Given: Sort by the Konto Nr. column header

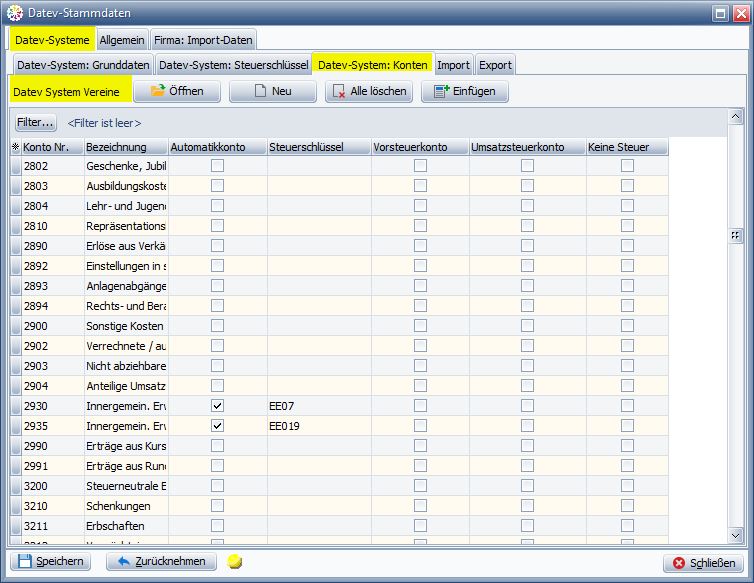Looking at the screenshot, I should 52,147.
